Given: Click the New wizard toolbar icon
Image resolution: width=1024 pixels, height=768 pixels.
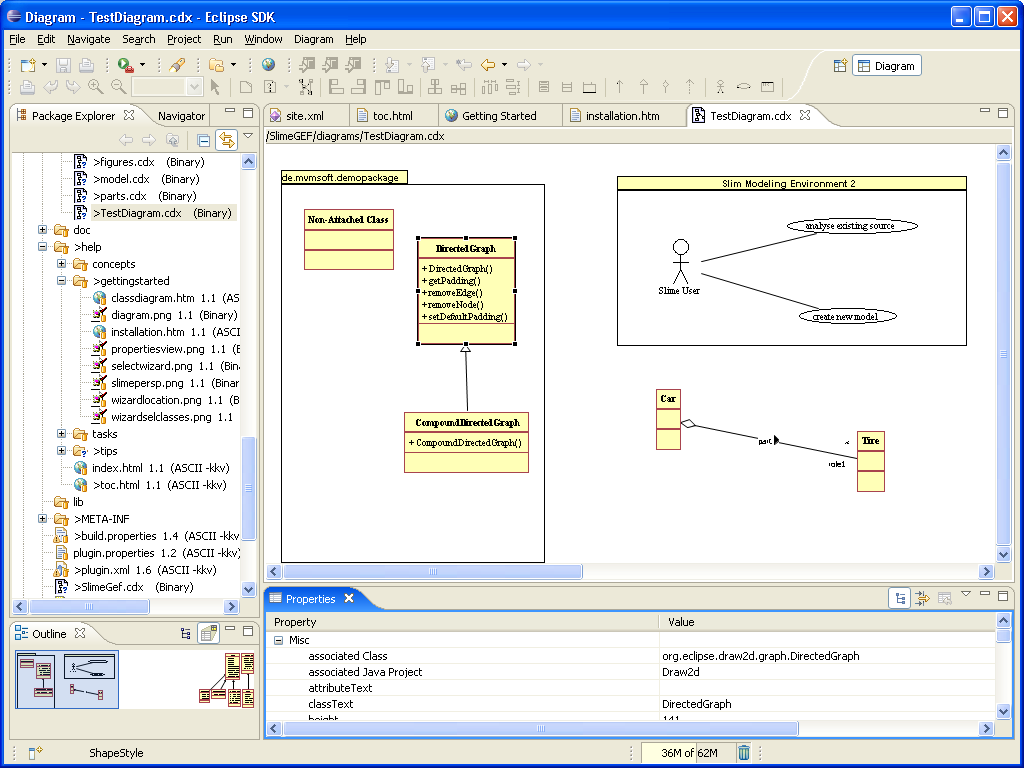Looking at the screenshot, I should pos(28,65).
